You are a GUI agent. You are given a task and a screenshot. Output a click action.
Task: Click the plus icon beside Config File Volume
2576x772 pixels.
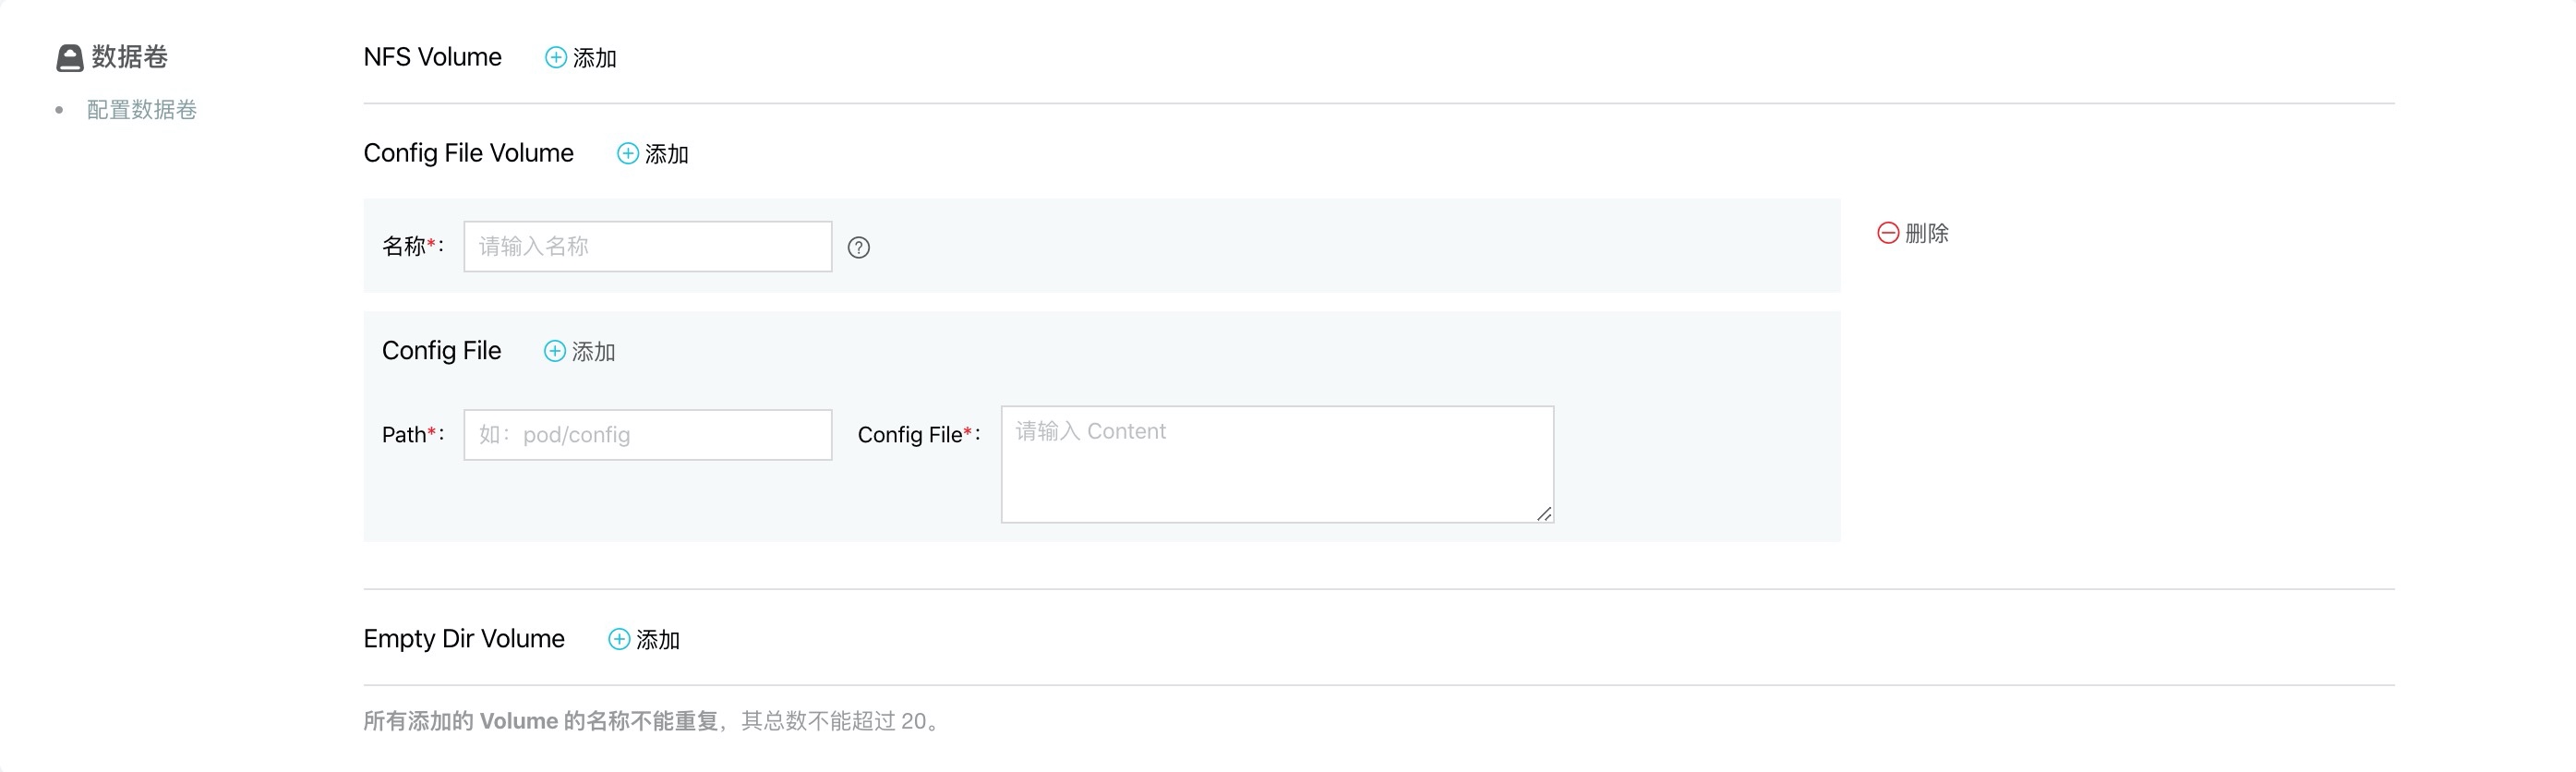click(x=627, y=154)
